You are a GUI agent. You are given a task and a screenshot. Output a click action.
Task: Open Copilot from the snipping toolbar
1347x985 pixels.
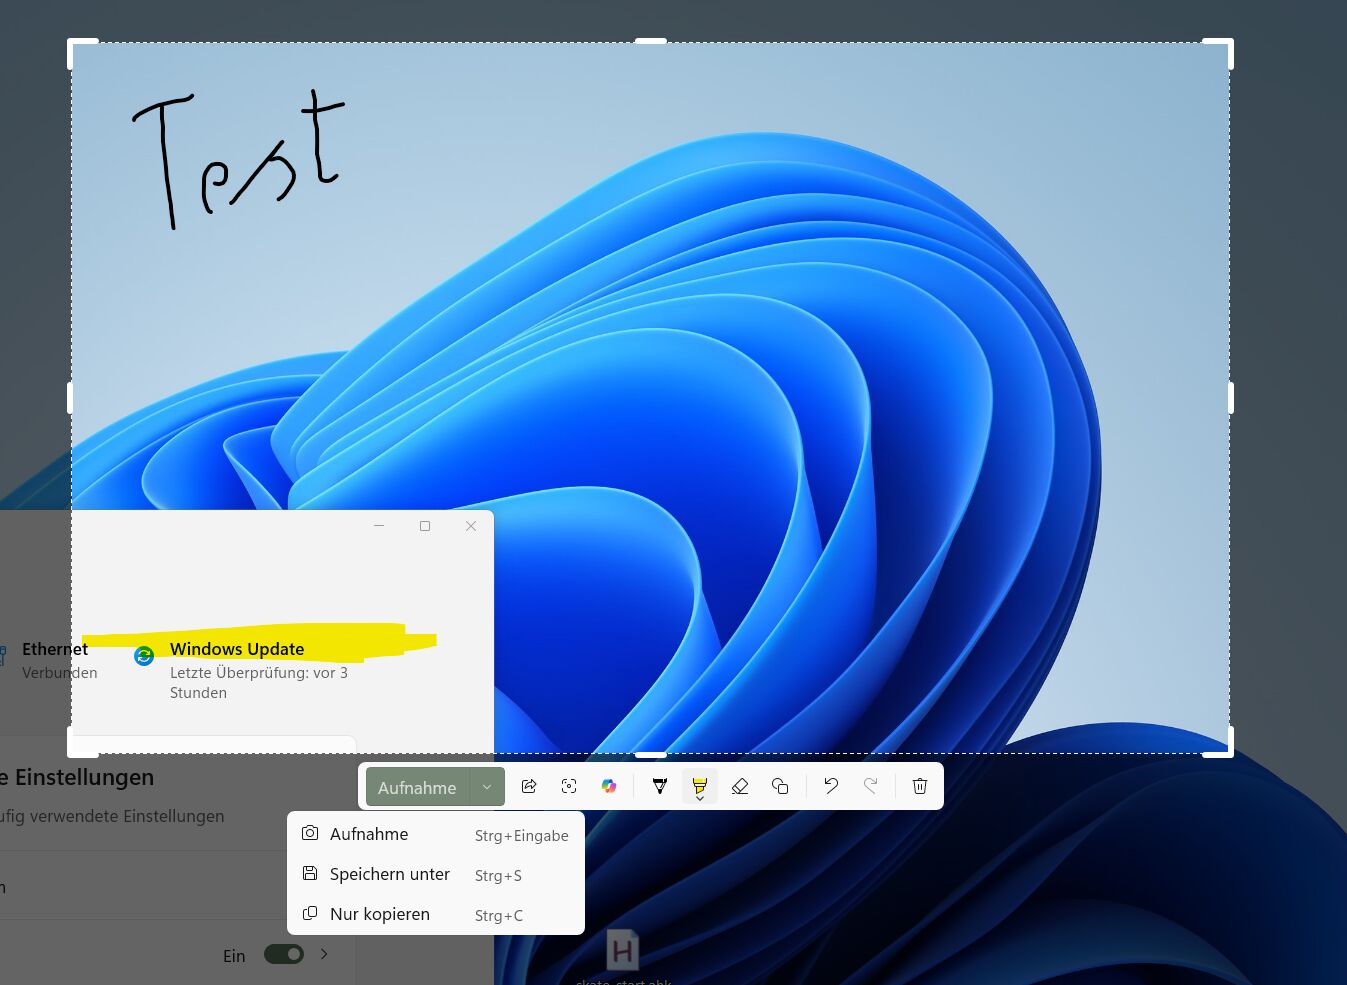(609, 787)
